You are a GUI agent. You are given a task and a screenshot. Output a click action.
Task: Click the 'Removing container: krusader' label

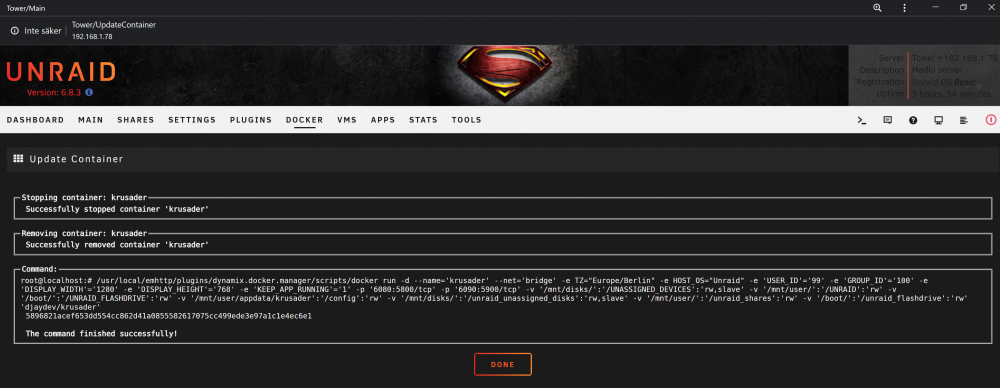coord(84,234)
